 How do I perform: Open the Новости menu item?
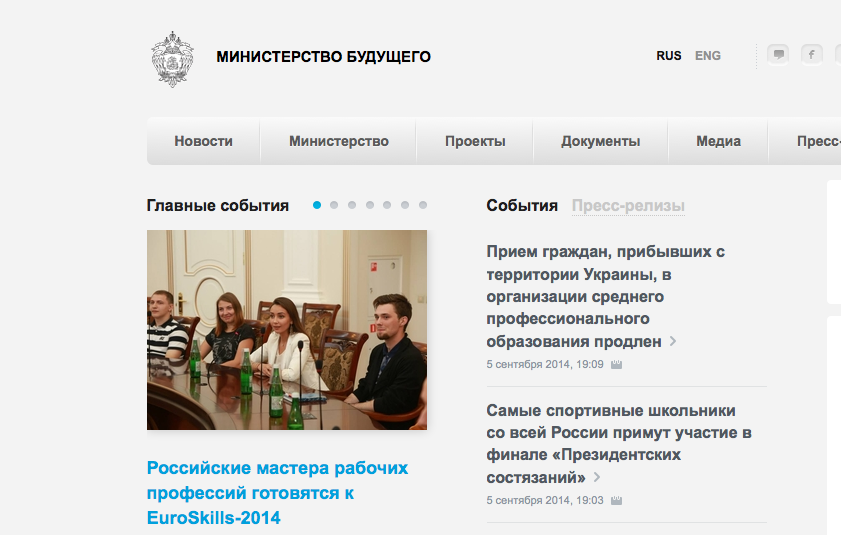tap(203, 141)
